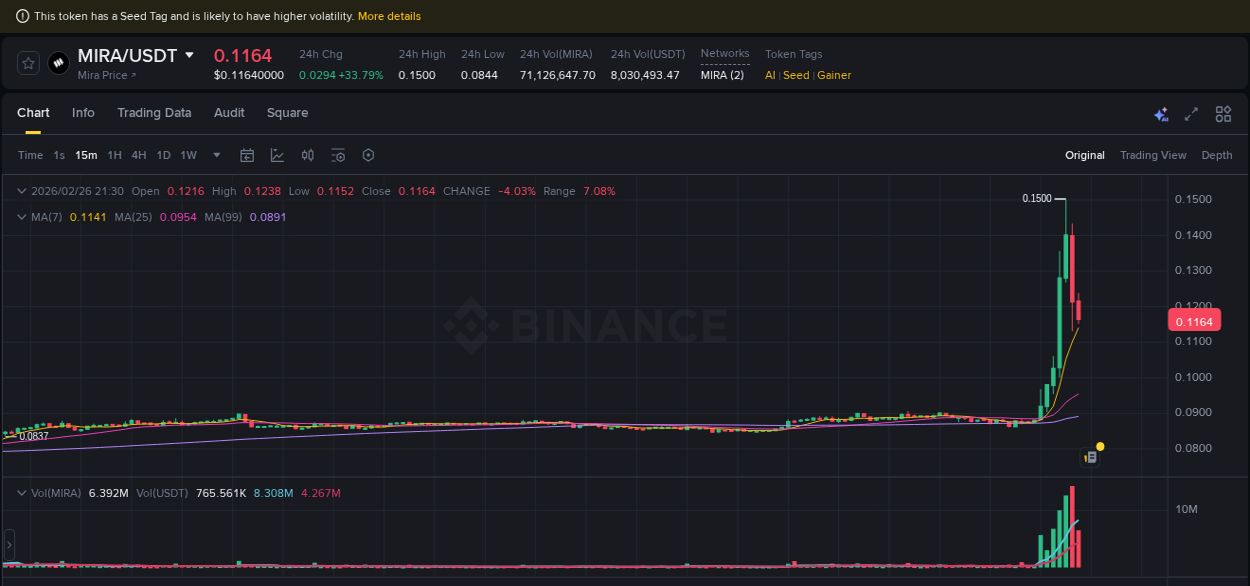Favorite MIRA/USDT using the star icon
1250x586 pixels.
click(27, 62)
